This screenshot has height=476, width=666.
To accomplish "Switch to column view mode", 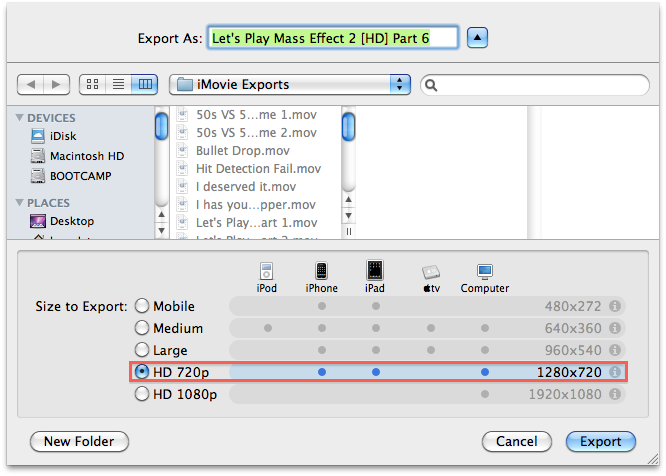I will pos(145,84).
